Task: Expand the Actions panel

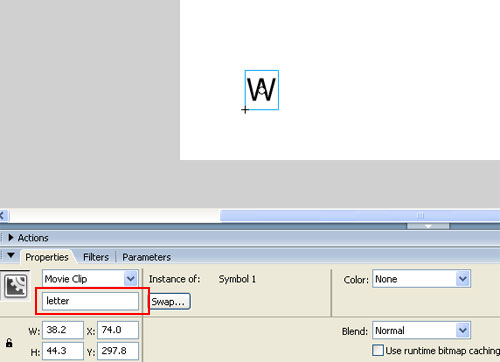Action: 11,238
